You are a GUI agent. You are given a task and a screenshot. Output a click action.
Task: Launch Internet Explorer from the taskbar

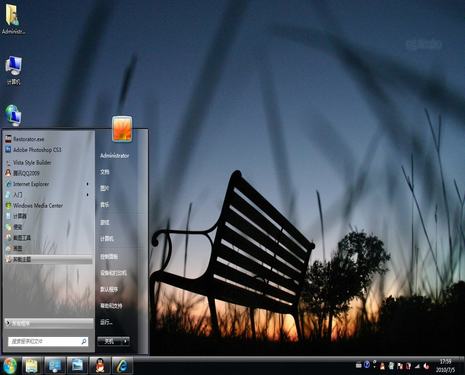(x=122, y=366)
